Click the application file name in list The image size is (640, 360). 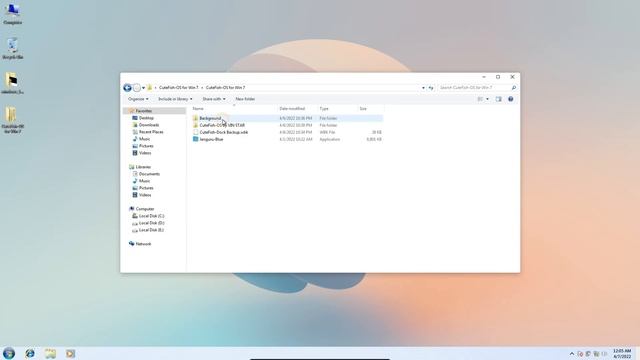[211, 139]
